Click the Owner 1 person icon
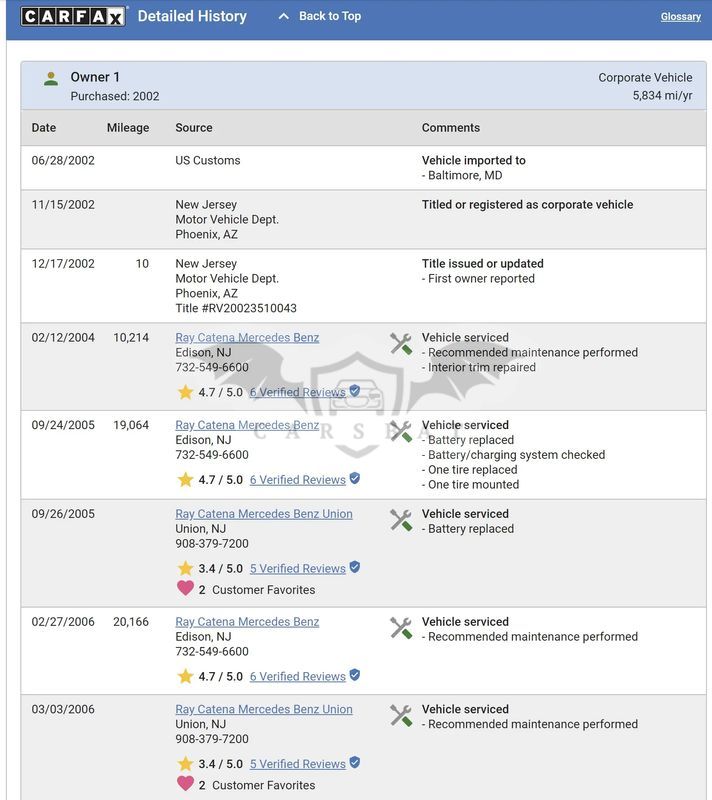 click(50, 79)
